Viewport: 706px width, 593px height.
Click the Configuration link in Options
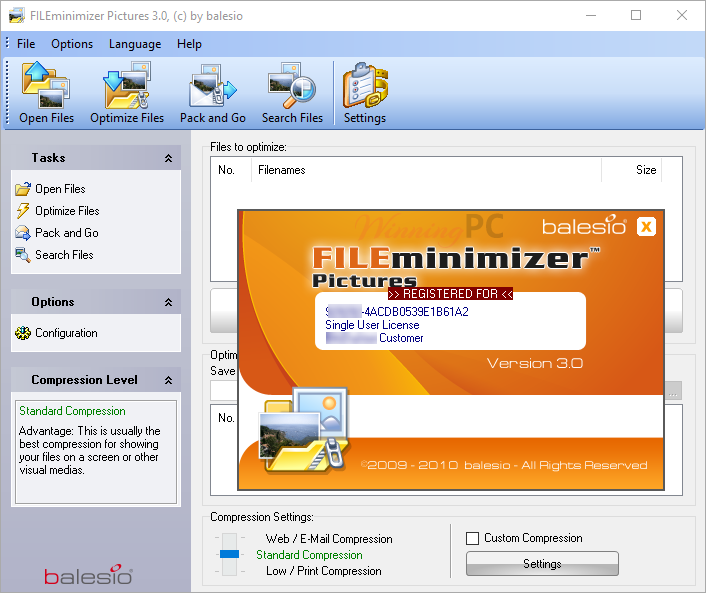(66, 333)
